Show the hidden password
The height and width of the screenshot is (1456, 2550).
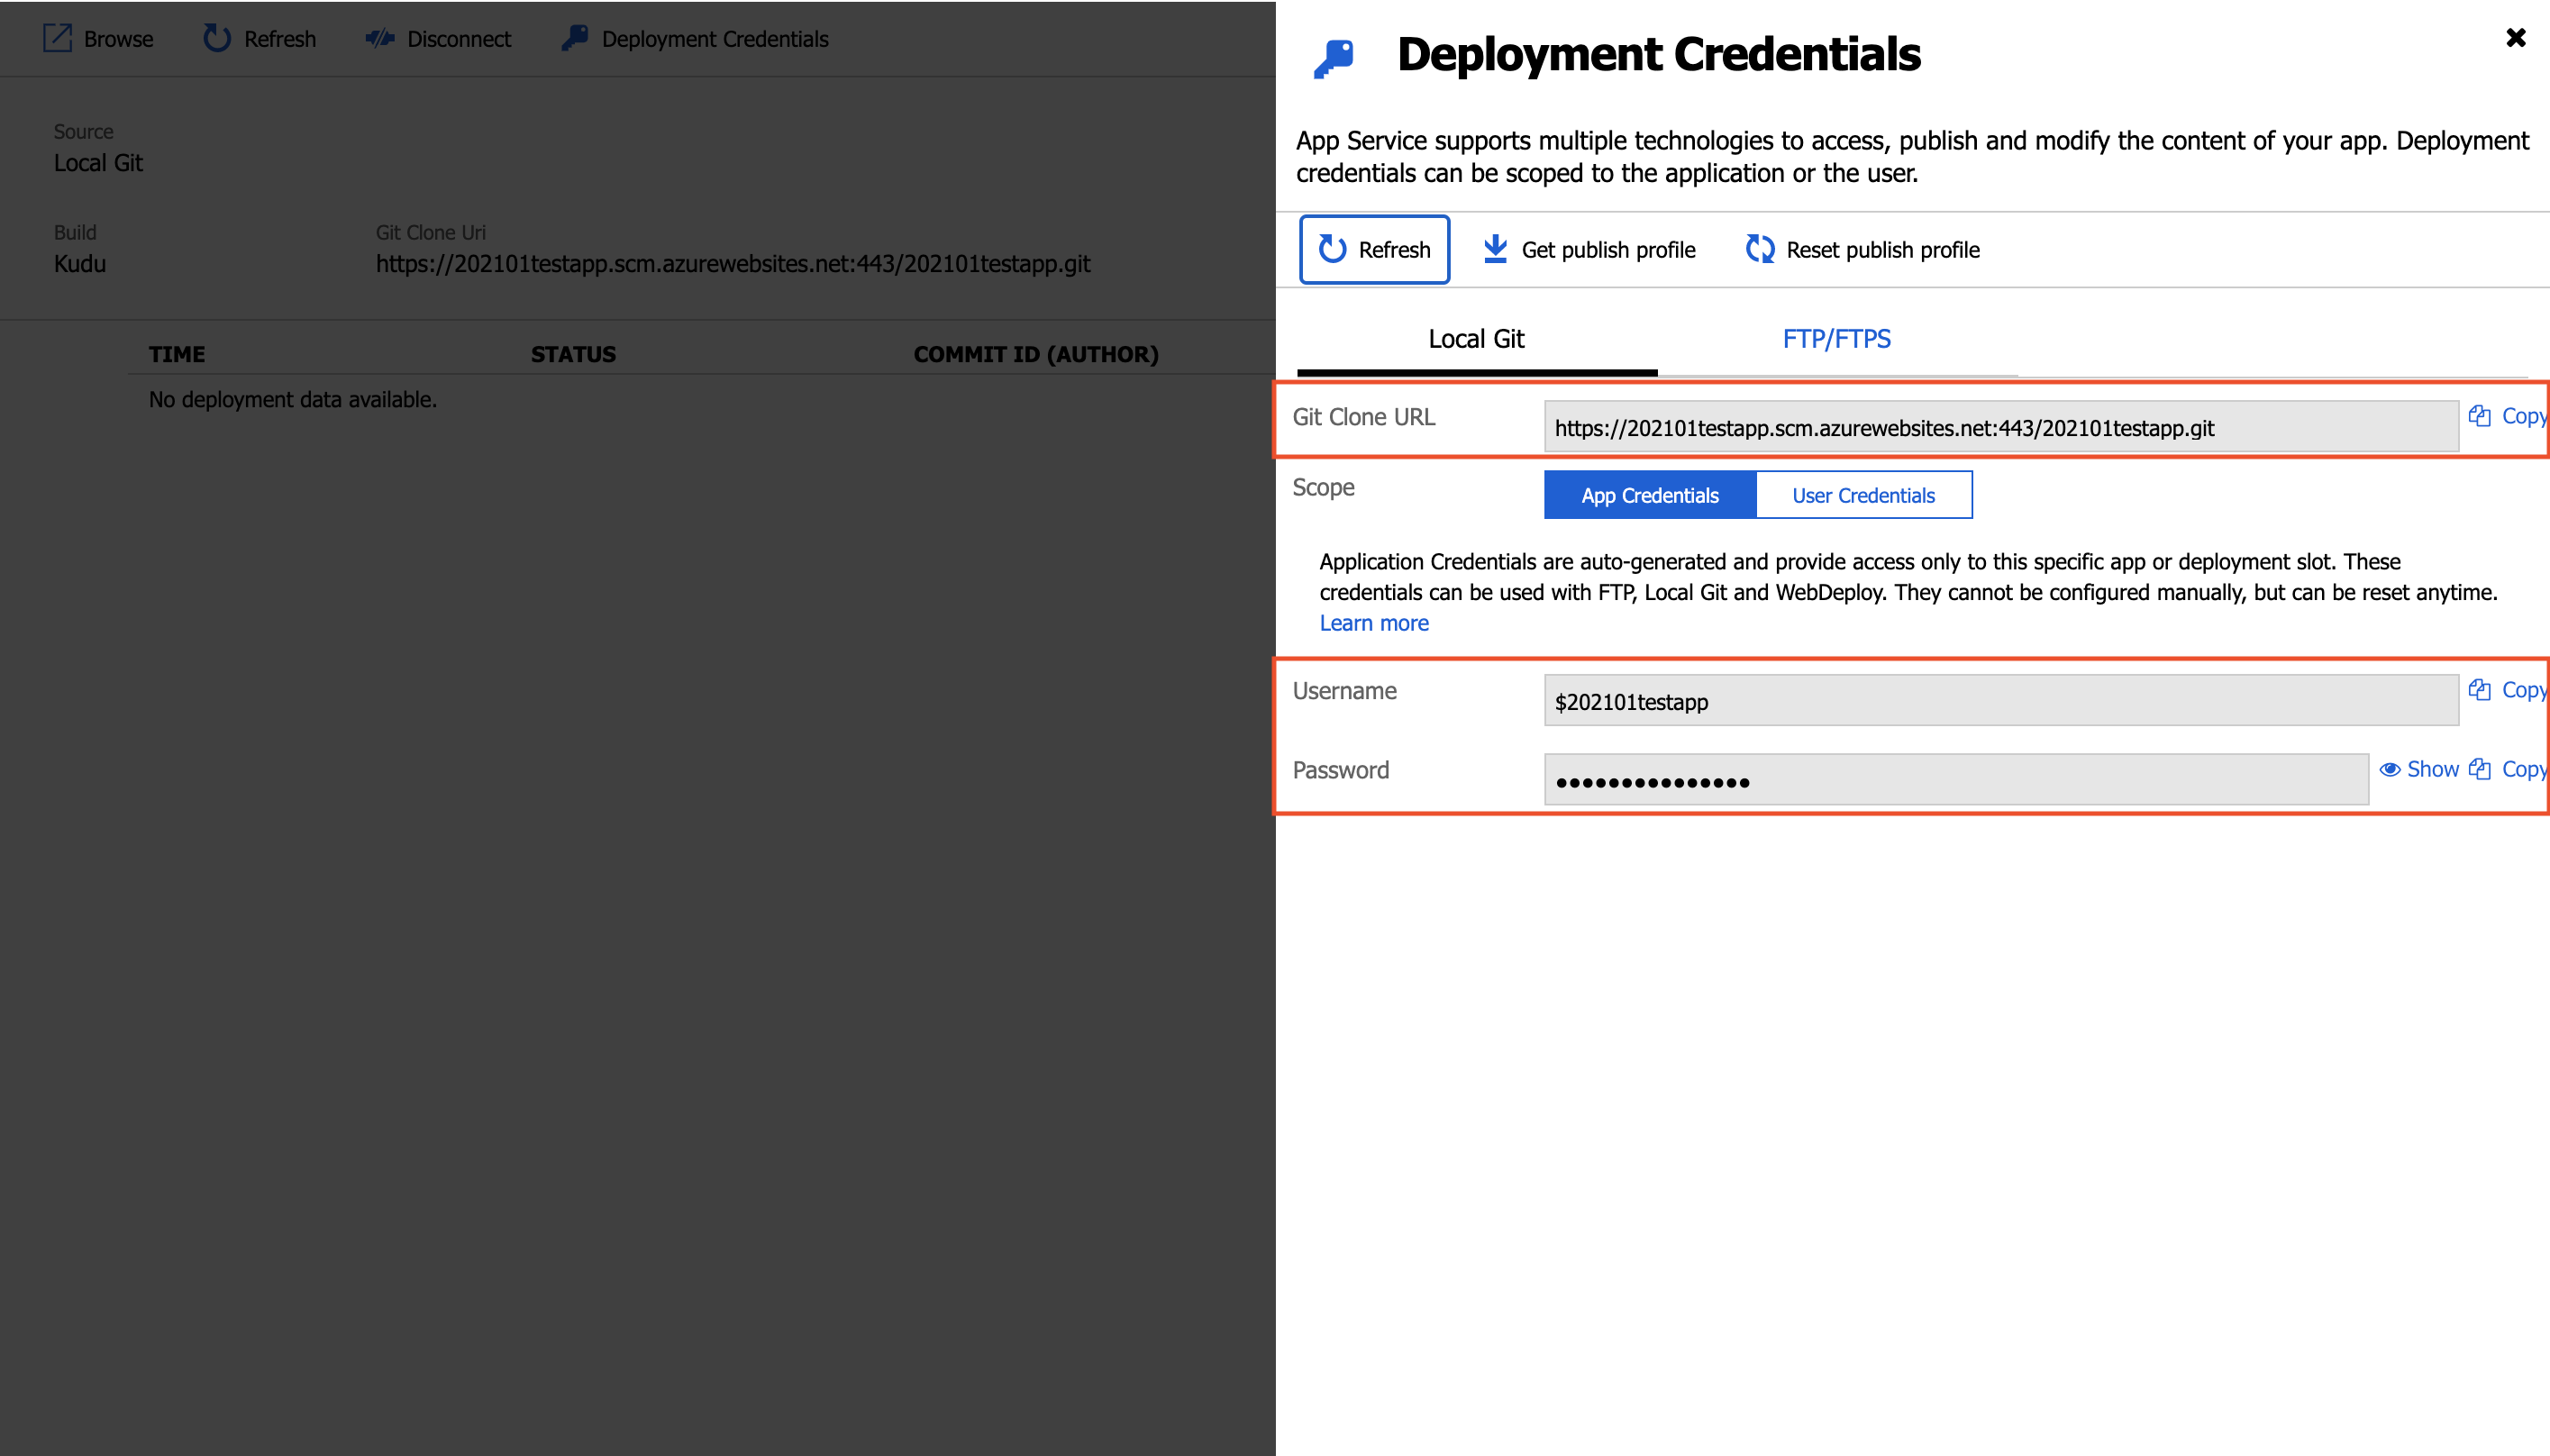2420,769
